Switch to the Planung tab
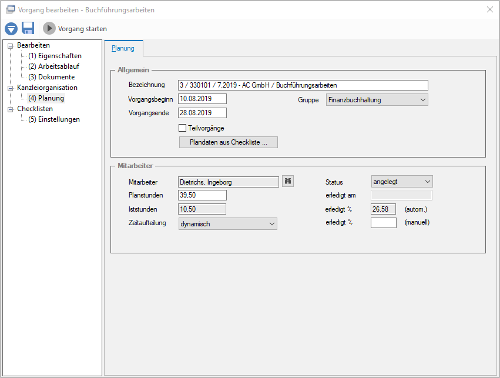Image resolution: width=500 pixels, height=378 pixels. (x=123, y=48)
